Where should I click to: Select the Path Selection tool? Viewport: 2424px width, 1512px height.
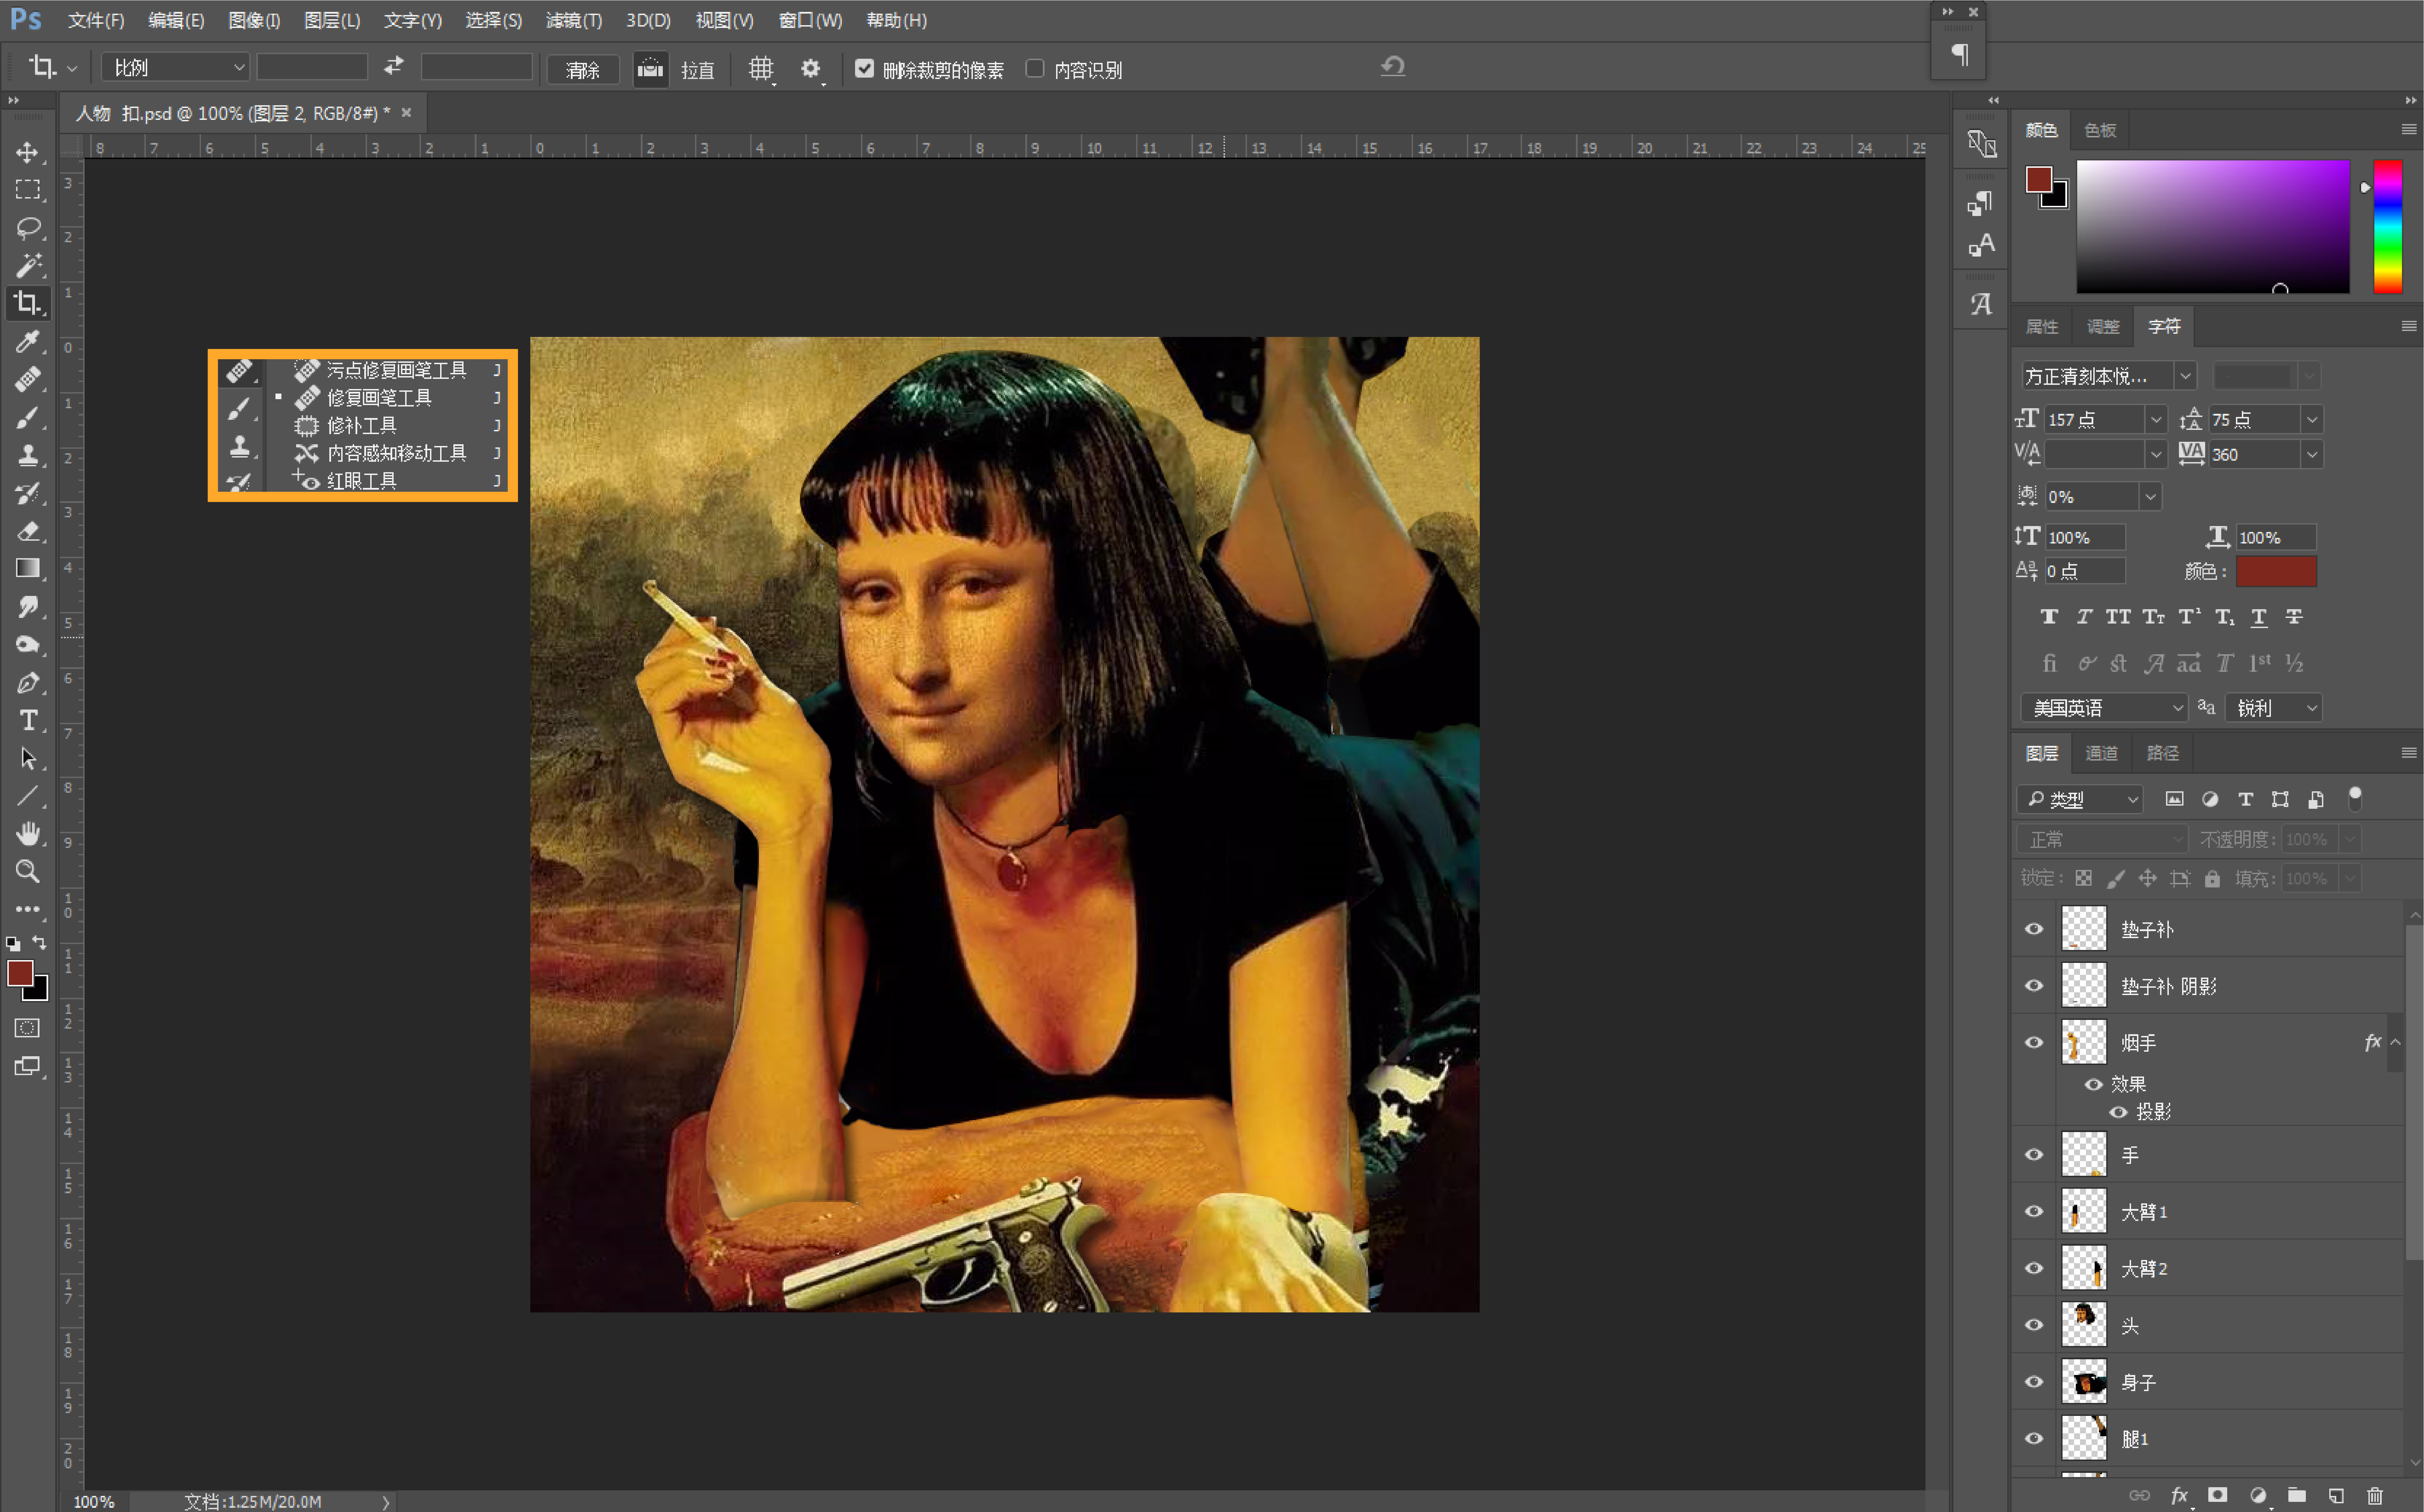coord(28,759)
